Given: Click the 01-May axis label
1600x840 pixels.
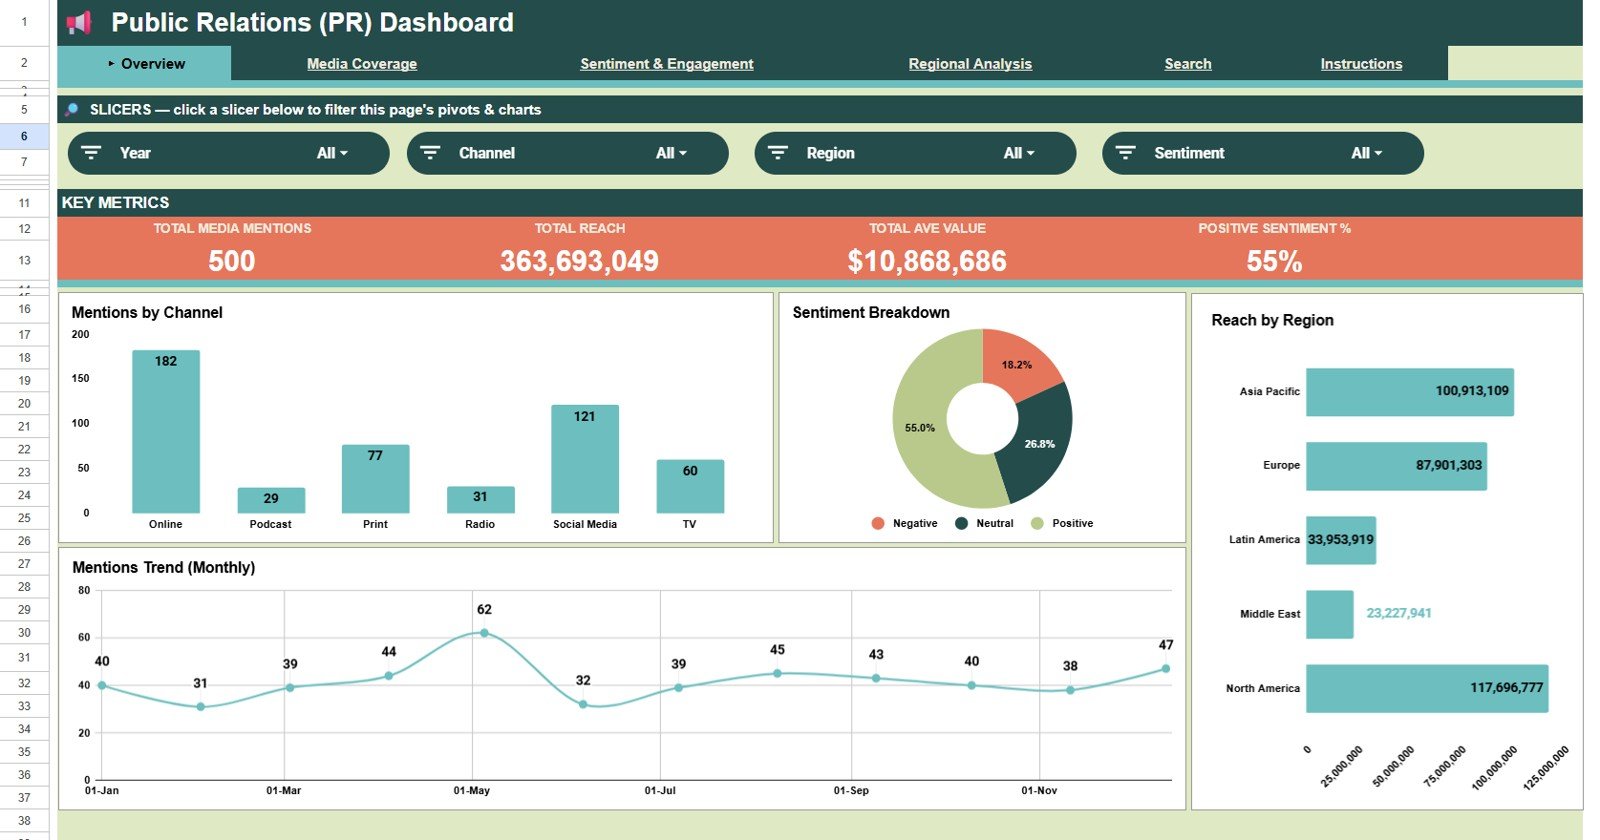Looking at the screenshot, I should (x=472, y=790).
